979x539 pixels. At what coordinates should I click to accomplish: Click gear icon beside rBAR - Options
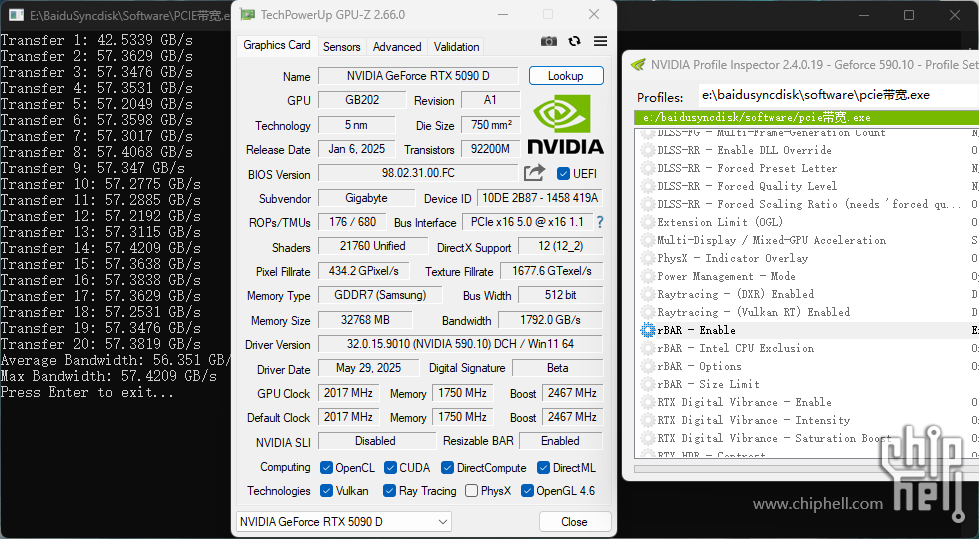tap(647, 366)
